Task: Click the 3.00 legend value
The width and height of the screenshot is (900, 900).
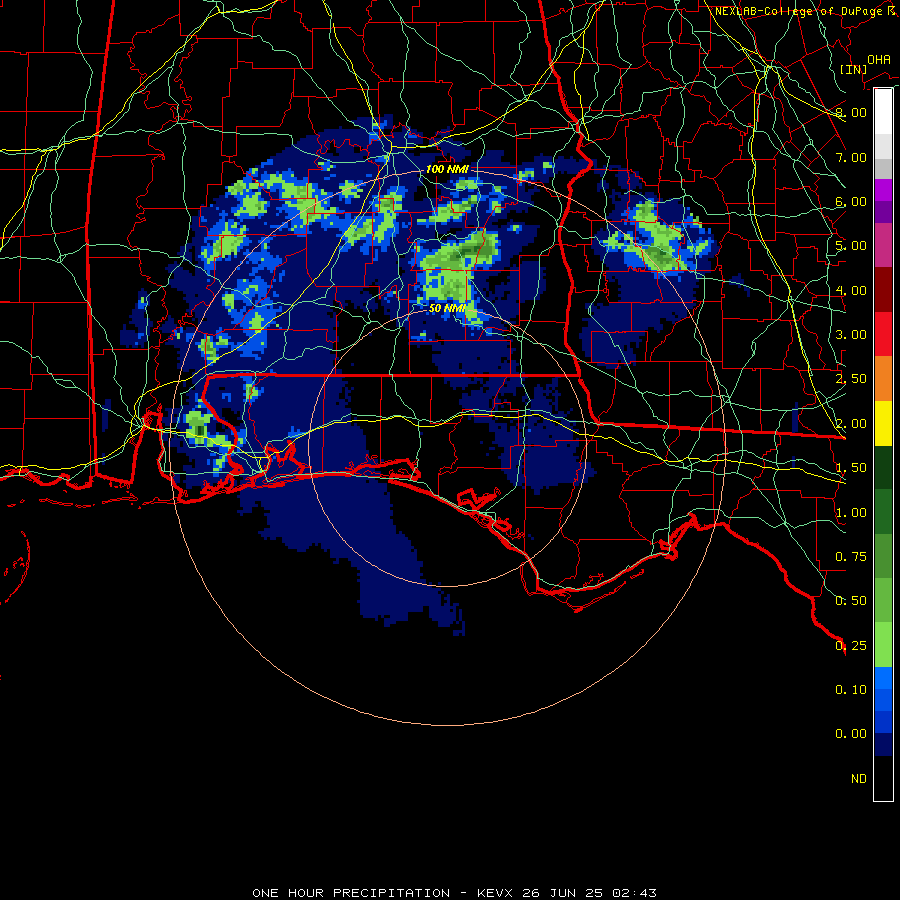Action: click(851, 335)
